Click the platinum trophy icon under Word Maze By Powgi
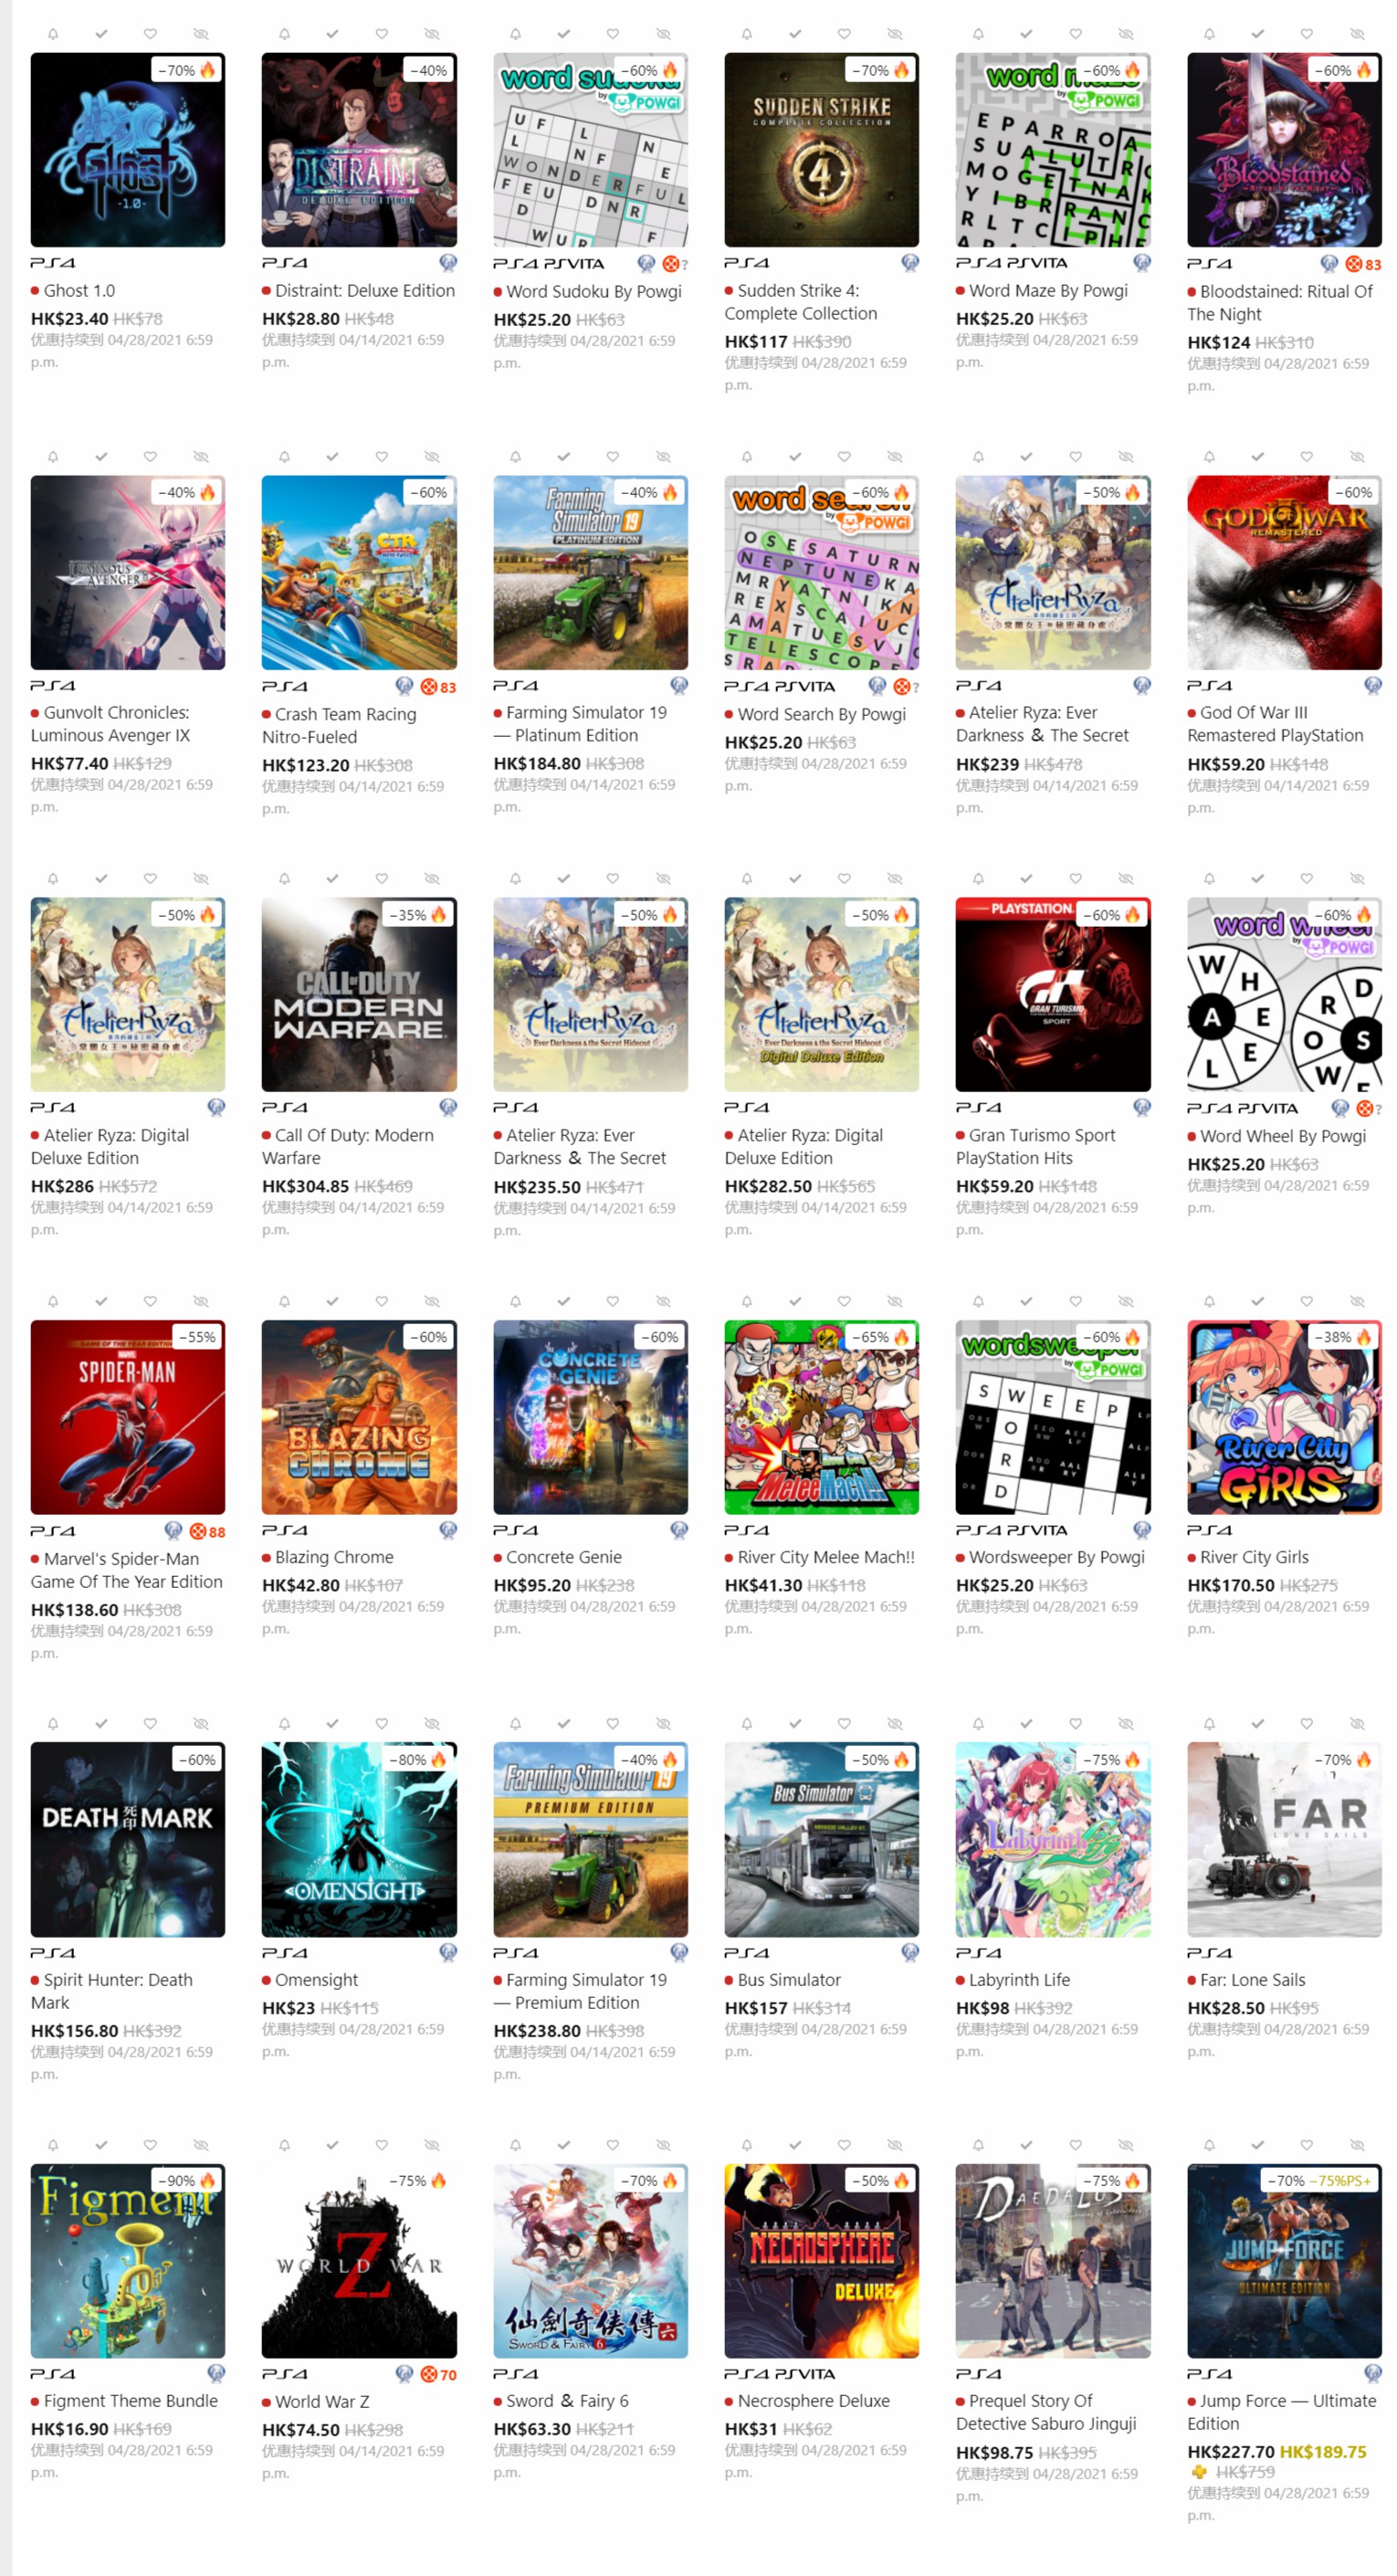 1142,263
